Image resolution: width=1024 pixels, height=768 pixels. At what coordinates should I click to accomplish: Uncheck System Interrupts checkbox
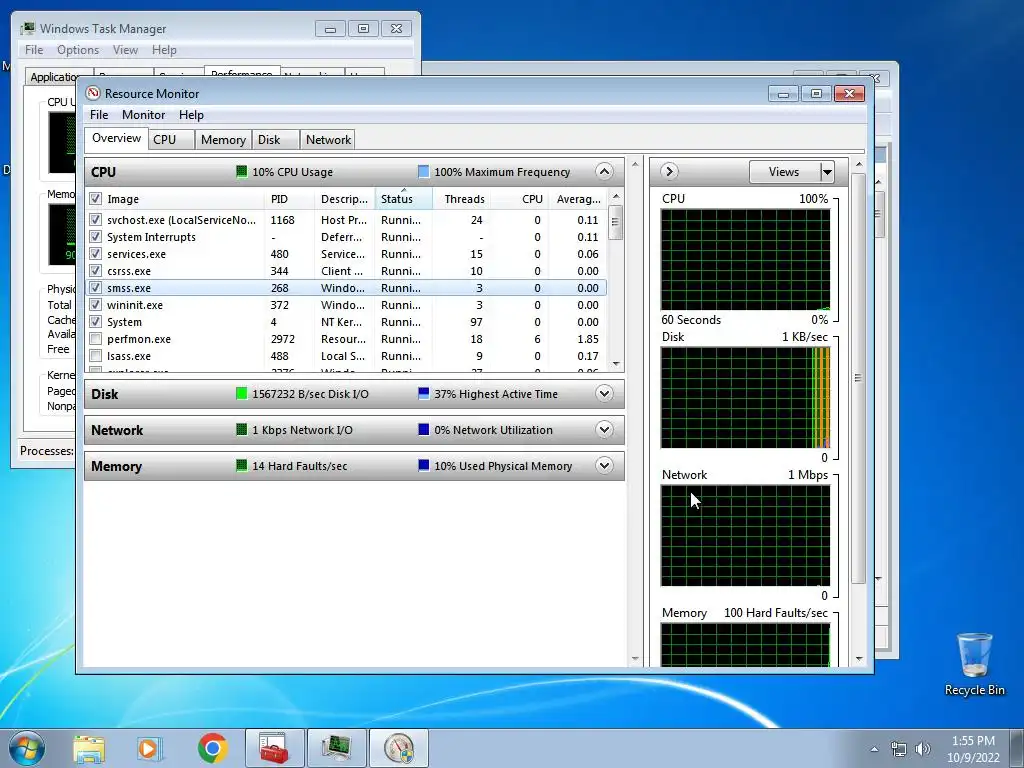click(x=95, y=237)
